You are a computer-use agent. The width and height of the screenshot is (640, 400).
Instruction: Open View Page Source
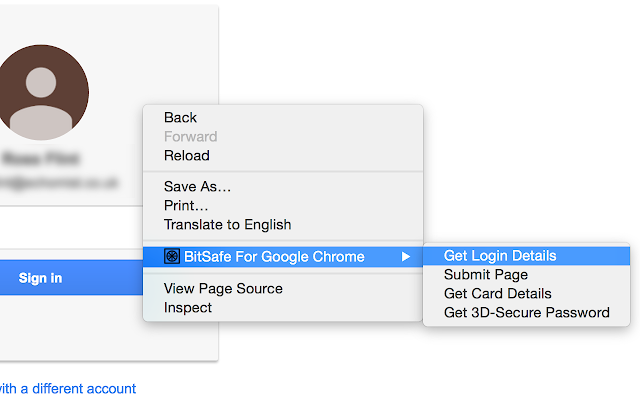coord(223,289)
